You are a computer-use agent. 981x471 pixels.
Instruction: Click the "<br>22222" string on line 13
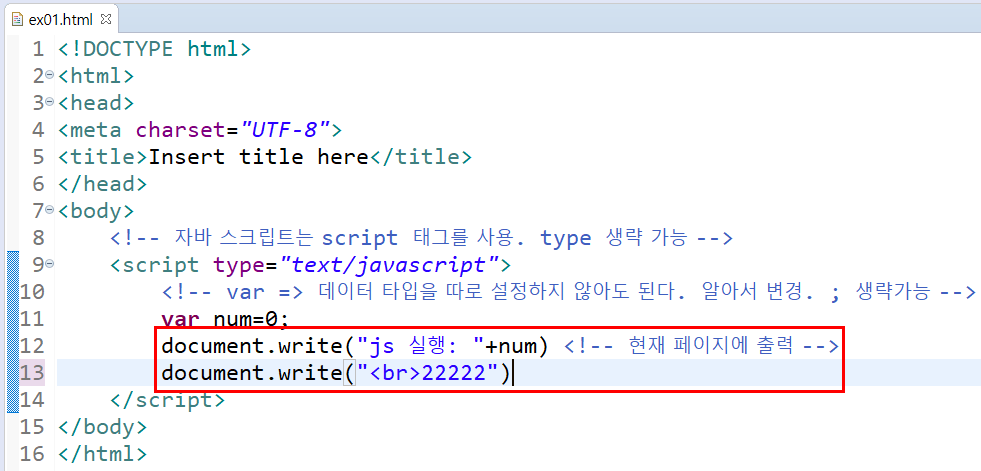tap(427, 373)
